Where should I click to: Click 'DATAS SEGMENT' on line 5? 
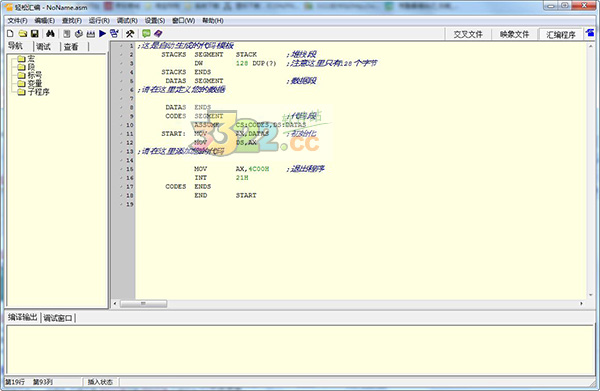[x=194, y=81]
